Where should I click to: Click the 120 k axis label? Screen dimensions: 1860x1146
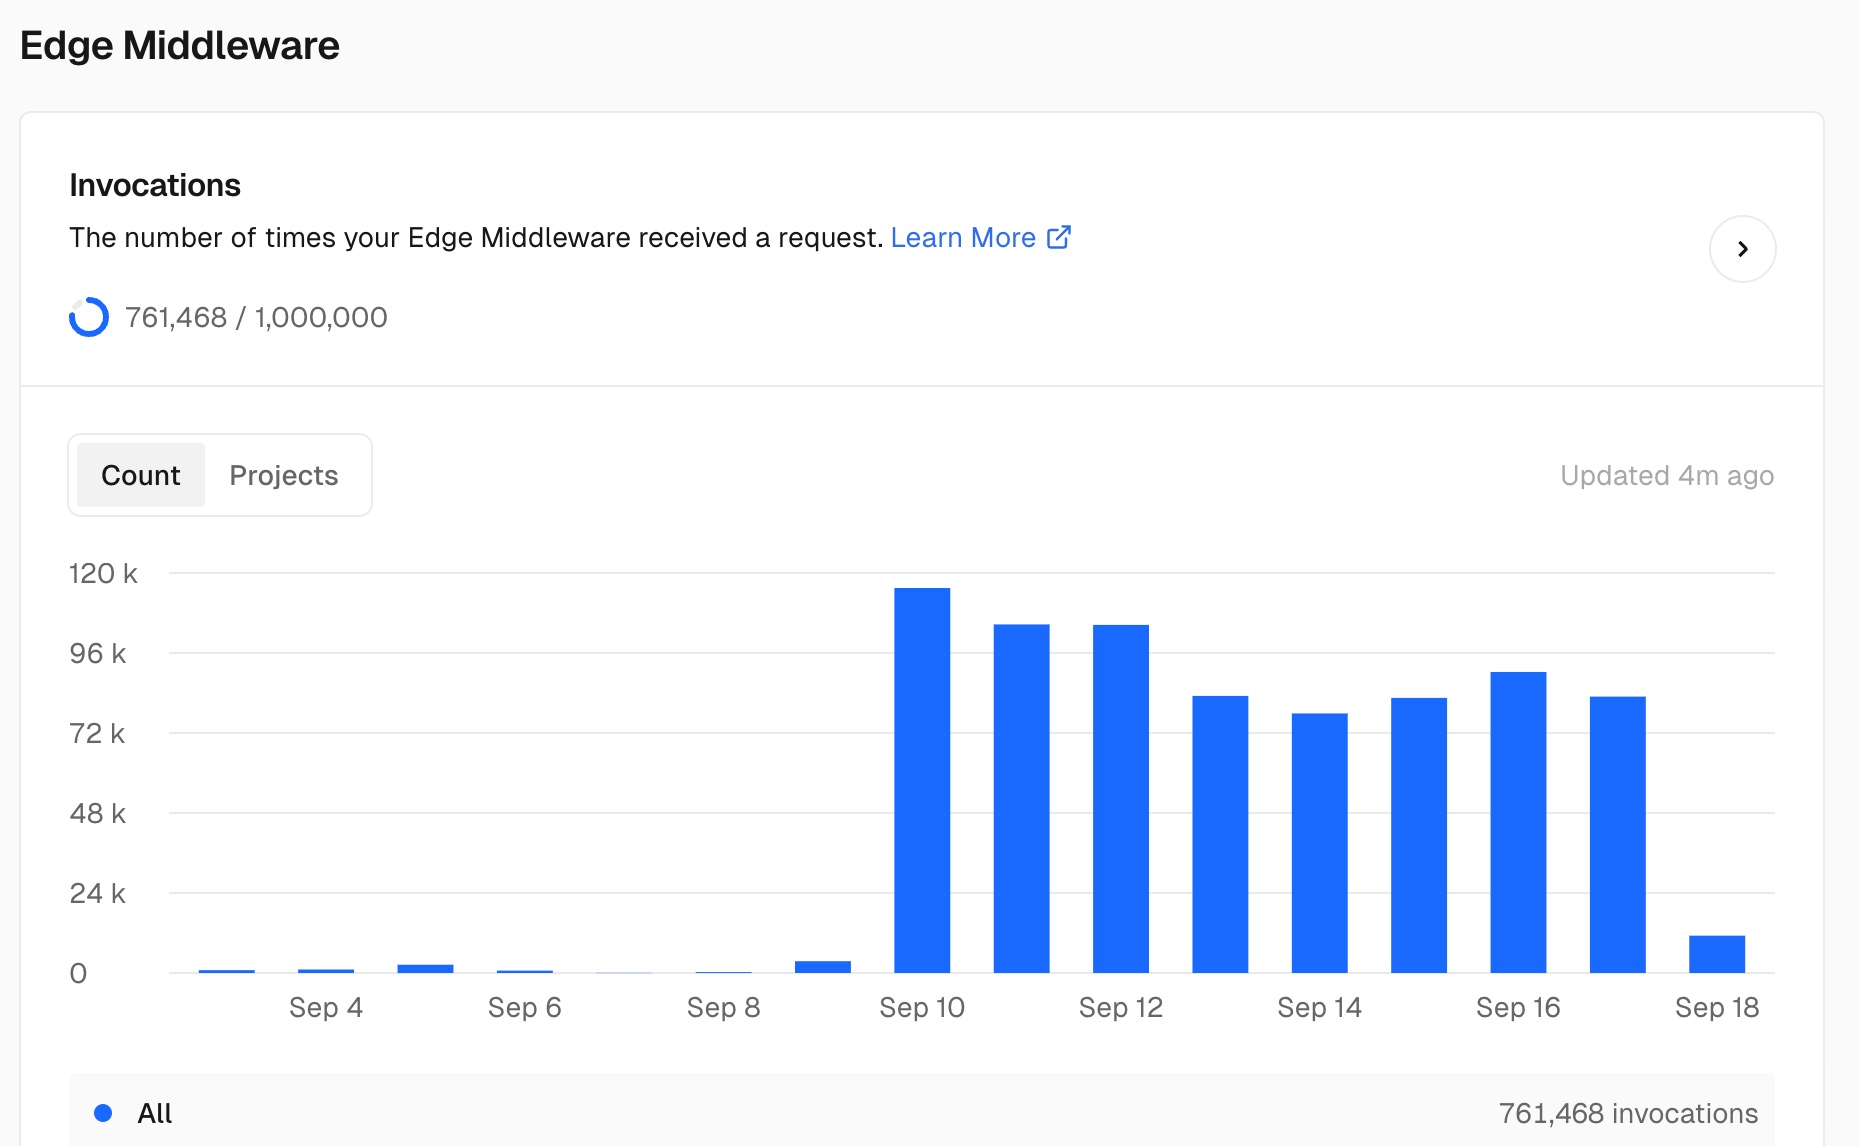103,573
